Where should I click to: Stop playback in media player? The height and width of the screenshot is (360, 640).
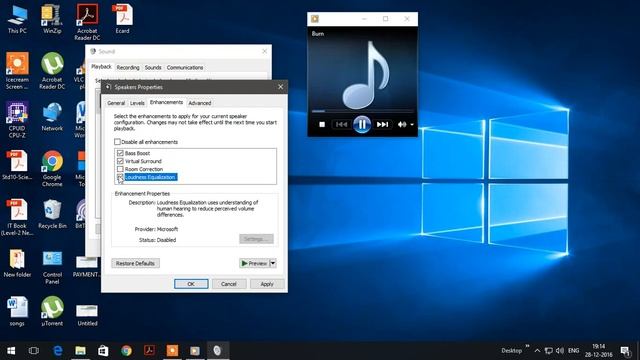[322, 124]
